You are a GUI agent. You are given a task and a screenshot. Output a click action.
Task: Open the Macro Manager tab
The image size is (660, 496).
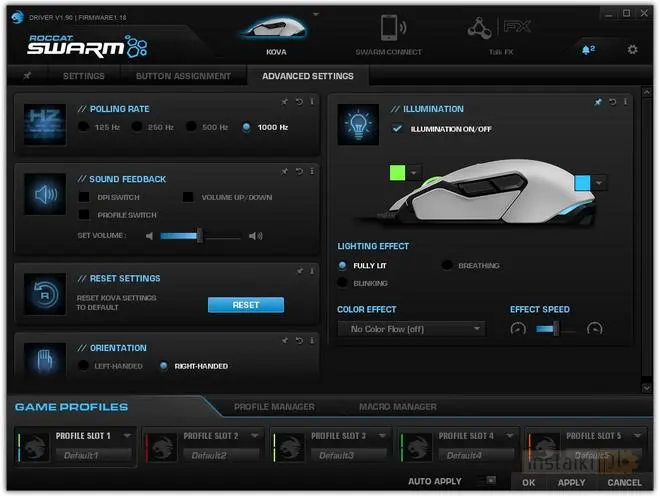tap(397, 407)
